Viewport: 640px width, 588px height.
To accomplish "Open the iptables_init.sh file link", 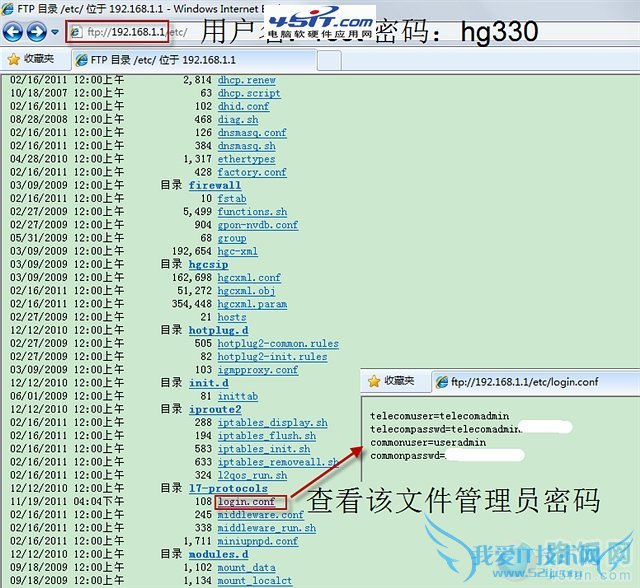I will click(x=264, y=449).
